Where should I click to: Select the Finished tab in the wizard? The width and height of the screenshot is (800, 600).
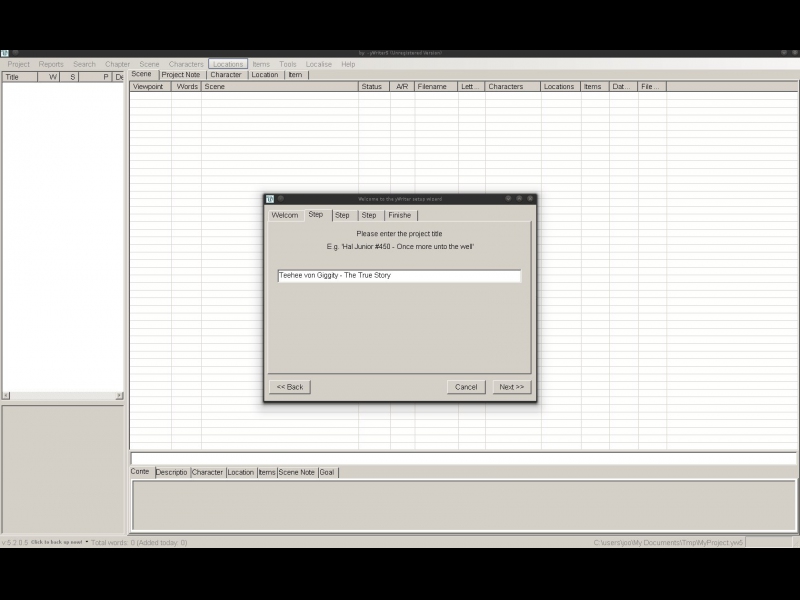pos(399,215)
